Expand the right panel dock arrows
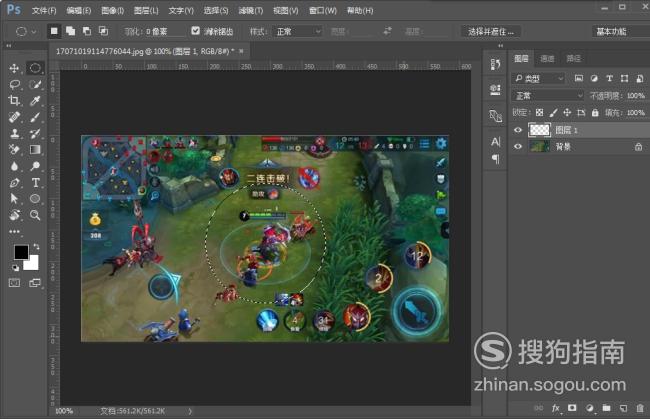This screenshot has height=419, width=650. pyautogui.click(x=500, y=46)
